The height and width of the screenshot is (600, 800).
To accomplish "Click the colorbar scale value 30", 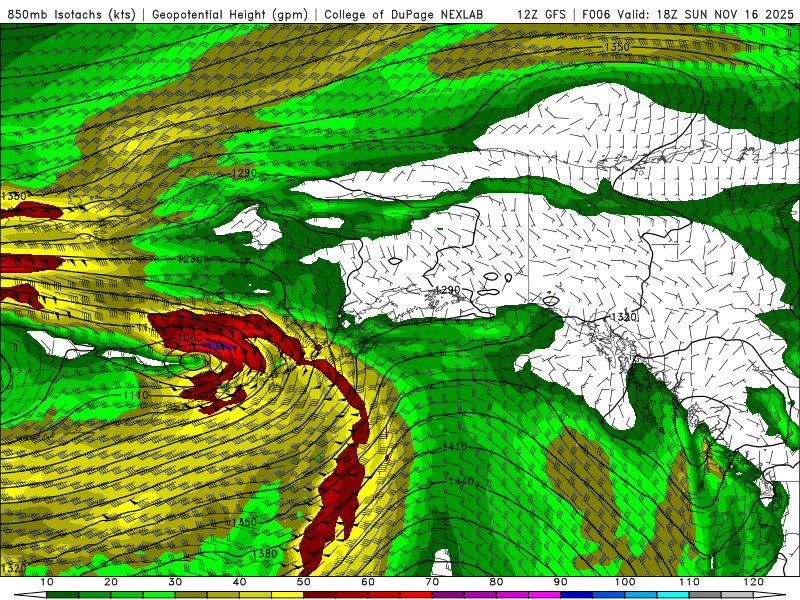I will tap(175, 582).
